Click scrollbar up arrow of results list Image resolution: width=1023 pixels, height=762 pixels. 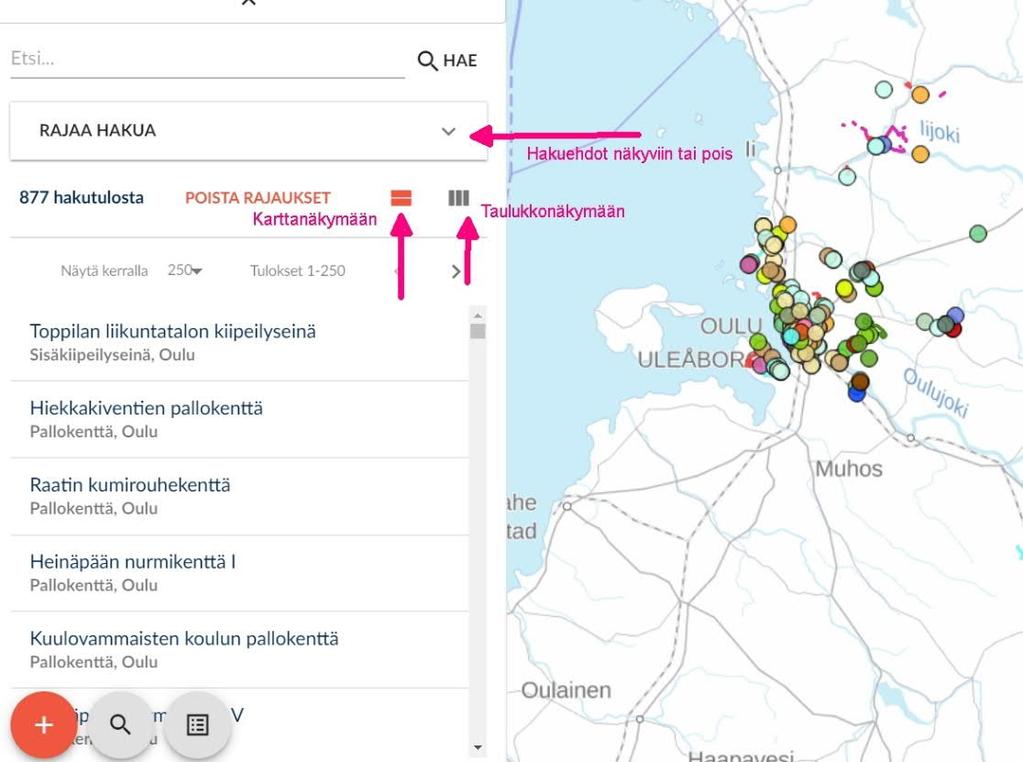pyautogui.click(x=478, y=315)
